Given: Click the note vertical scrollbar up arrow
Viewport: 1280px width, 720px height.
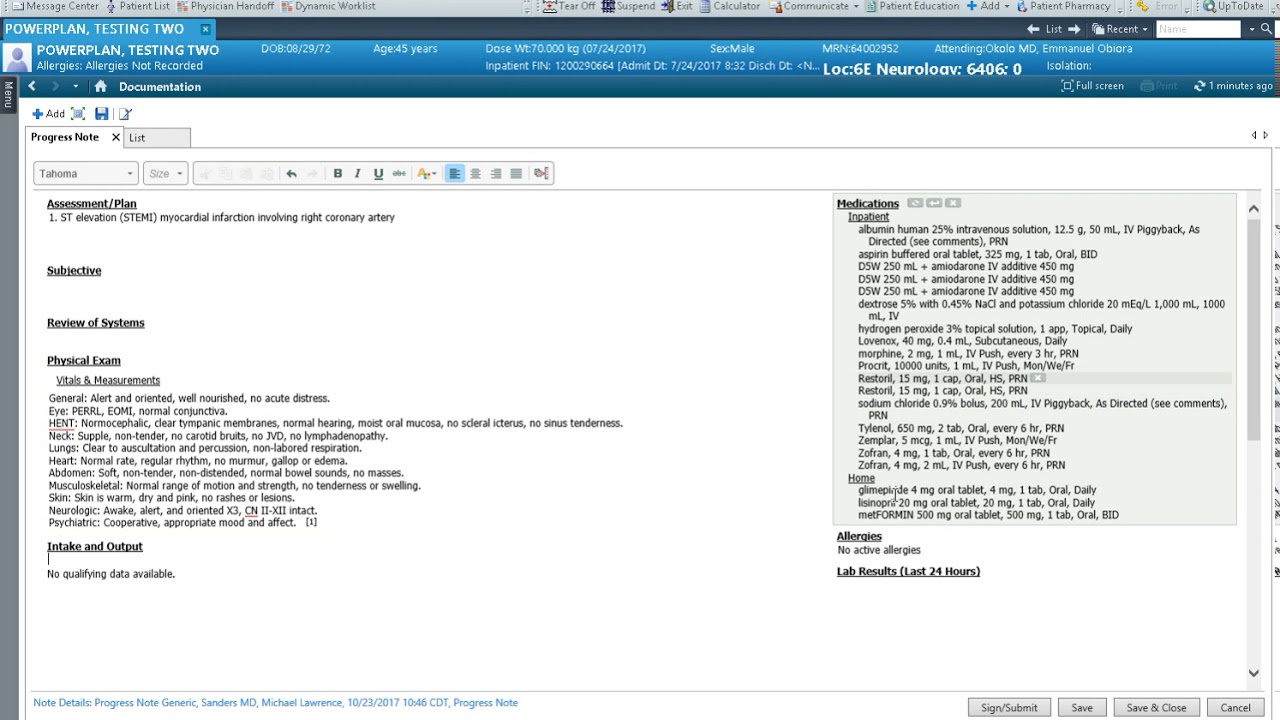Looking at the screenshot, I should point(1254,209).
